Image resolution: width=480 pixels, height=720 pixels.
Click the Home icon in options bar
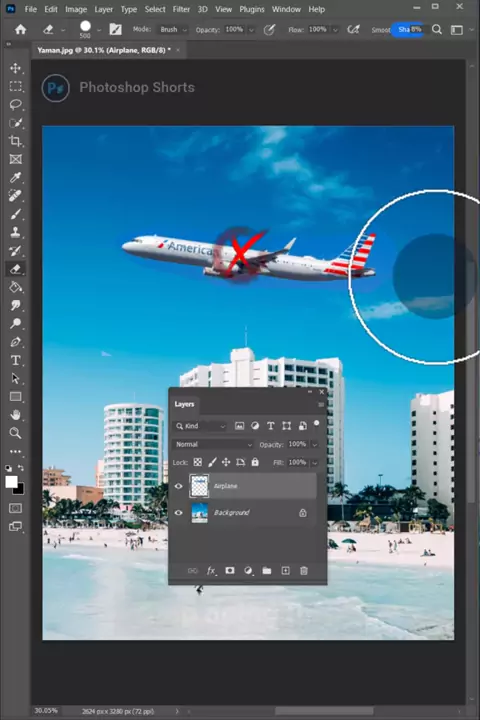(x=21, y=30)
